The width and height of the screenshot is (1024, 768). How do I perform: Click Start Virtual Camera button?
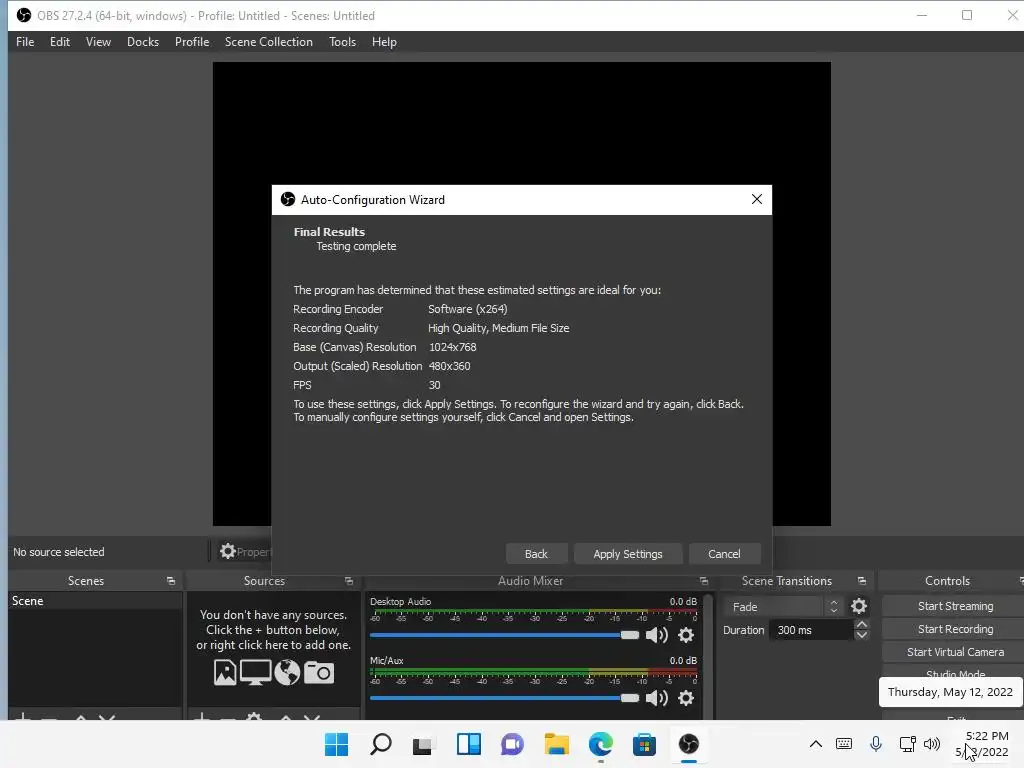(955, 652)
